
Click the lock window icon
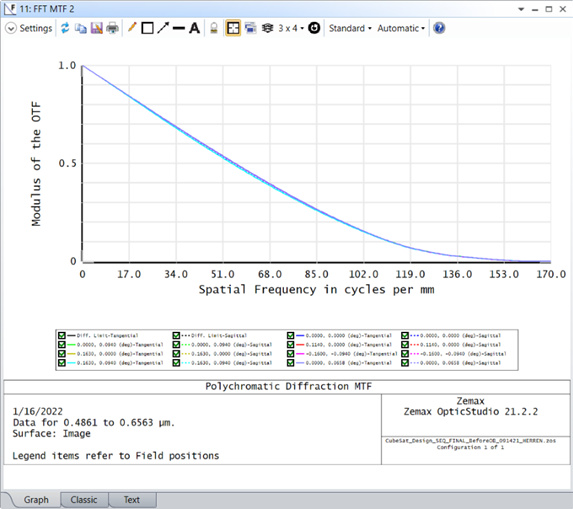[x=214, y=28]
